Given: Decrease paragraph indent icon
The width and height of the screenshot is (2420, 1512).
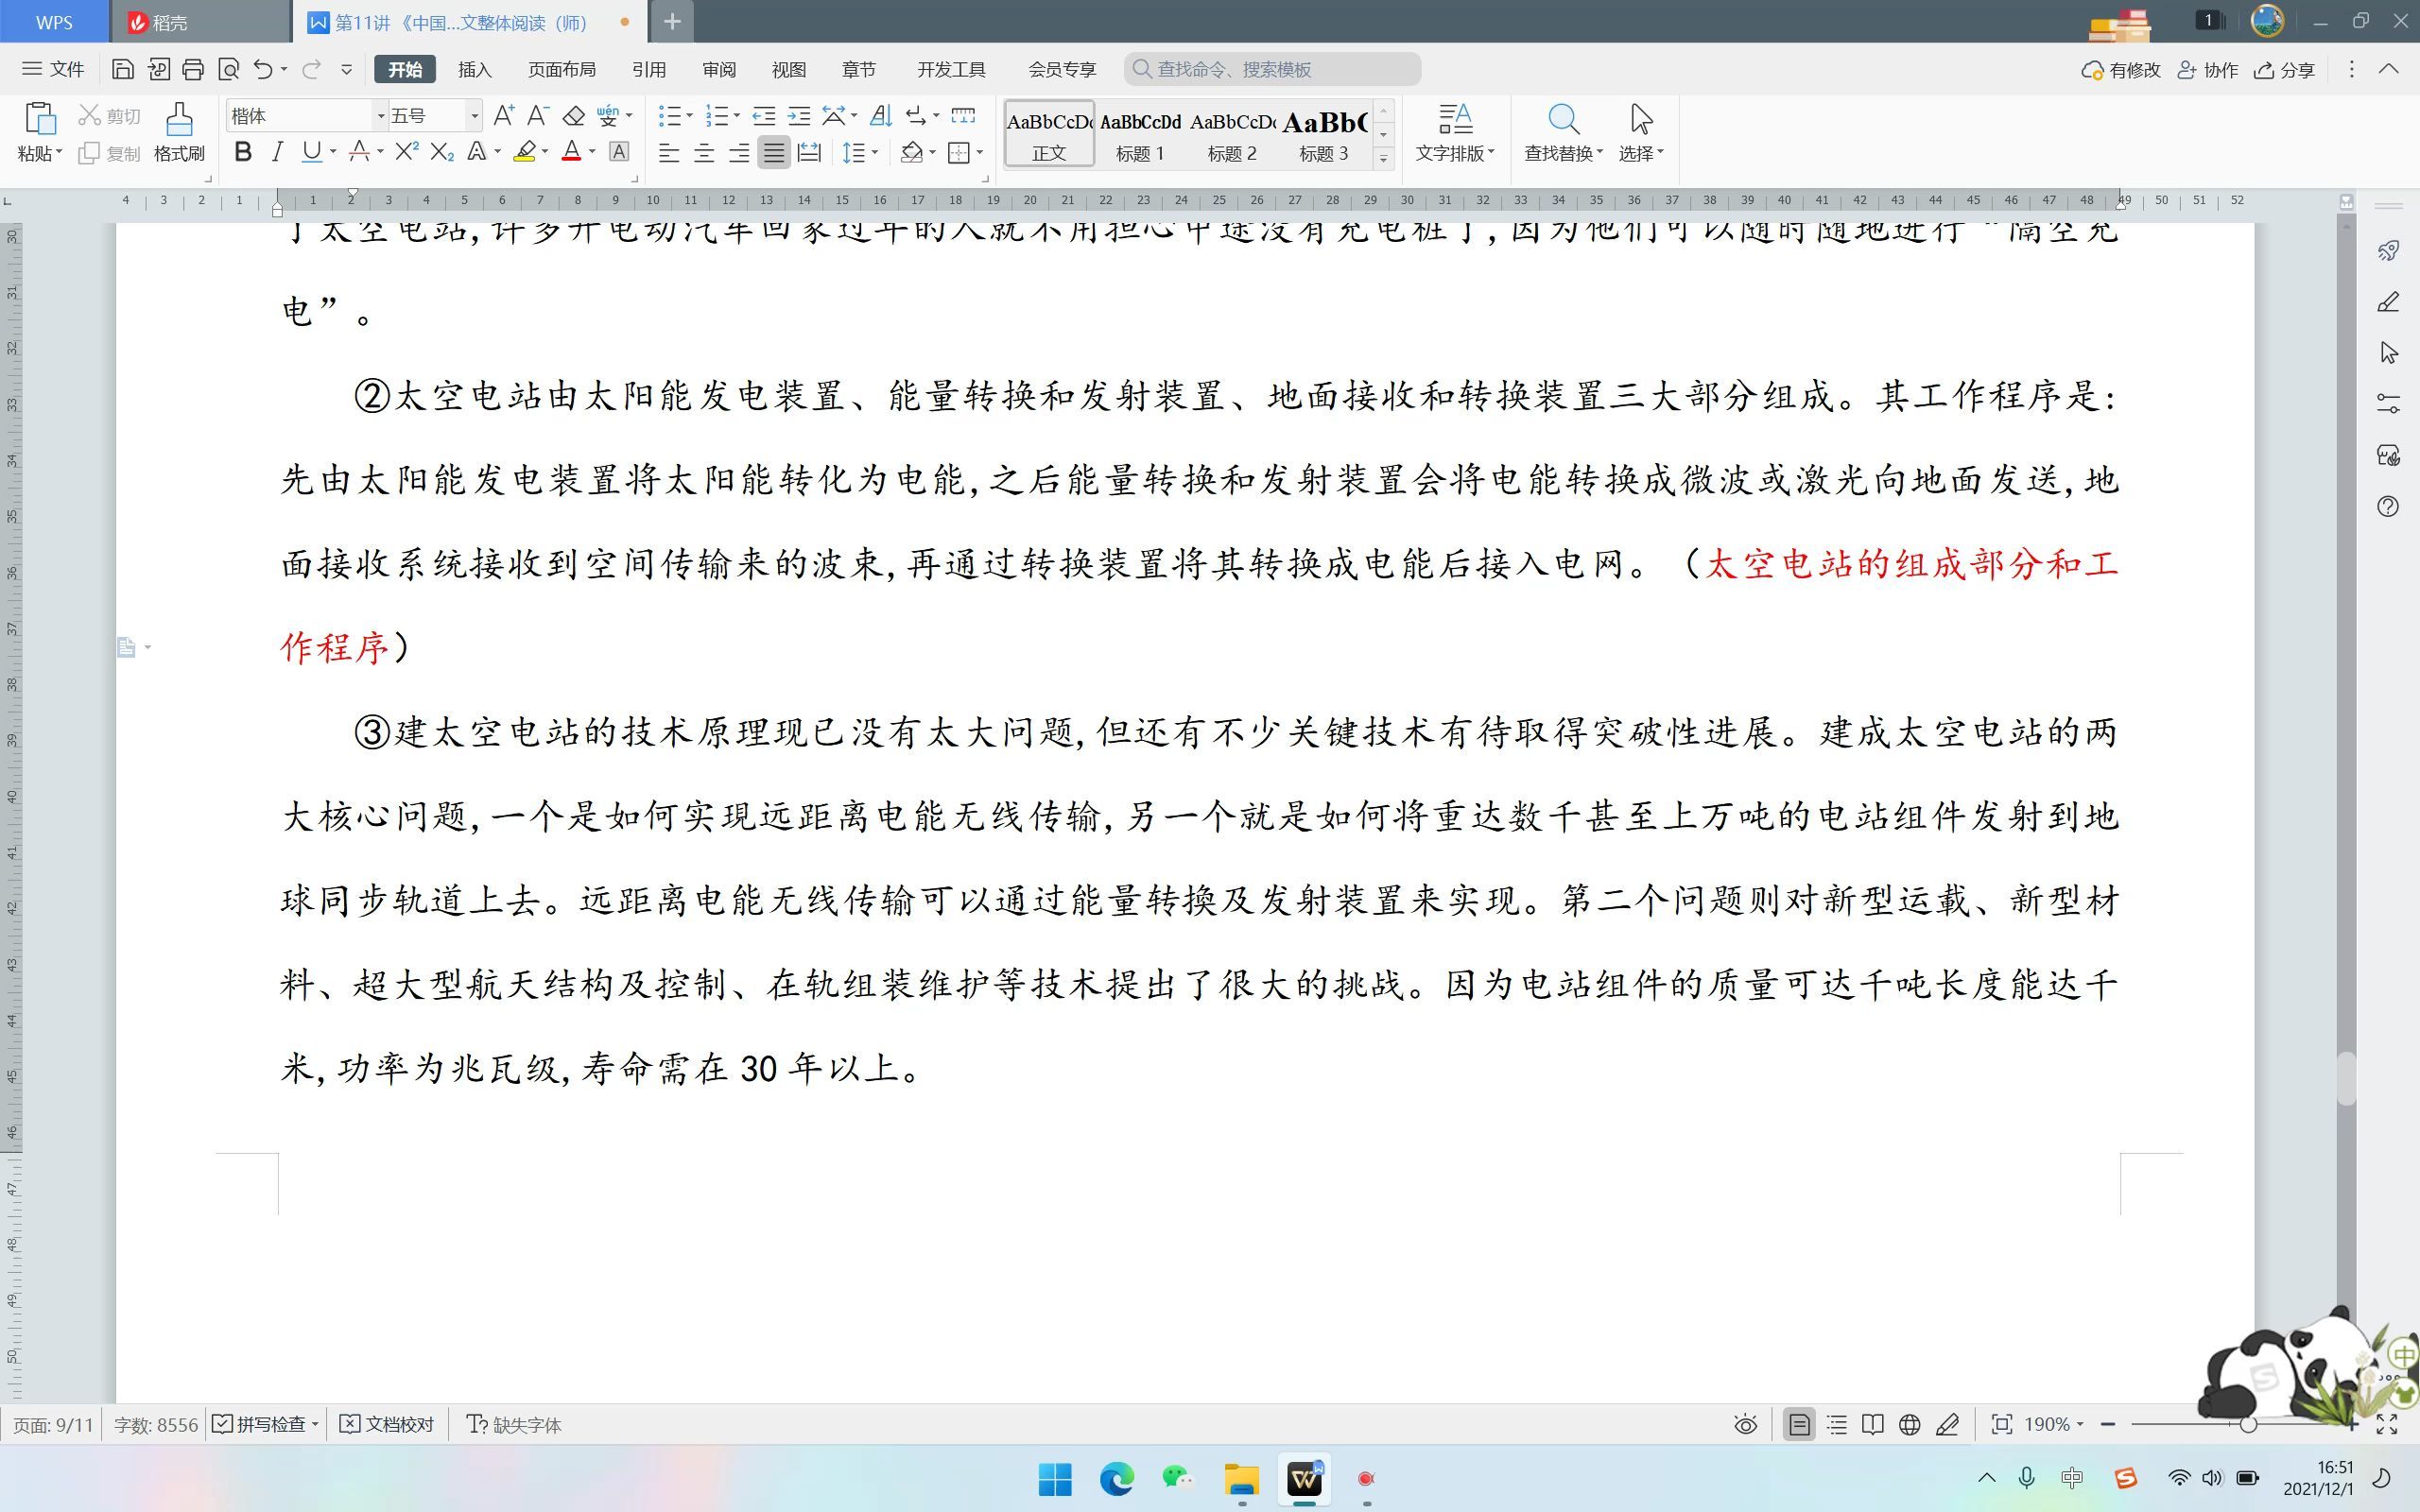Looking at the screenshot, I should [764, 116].
